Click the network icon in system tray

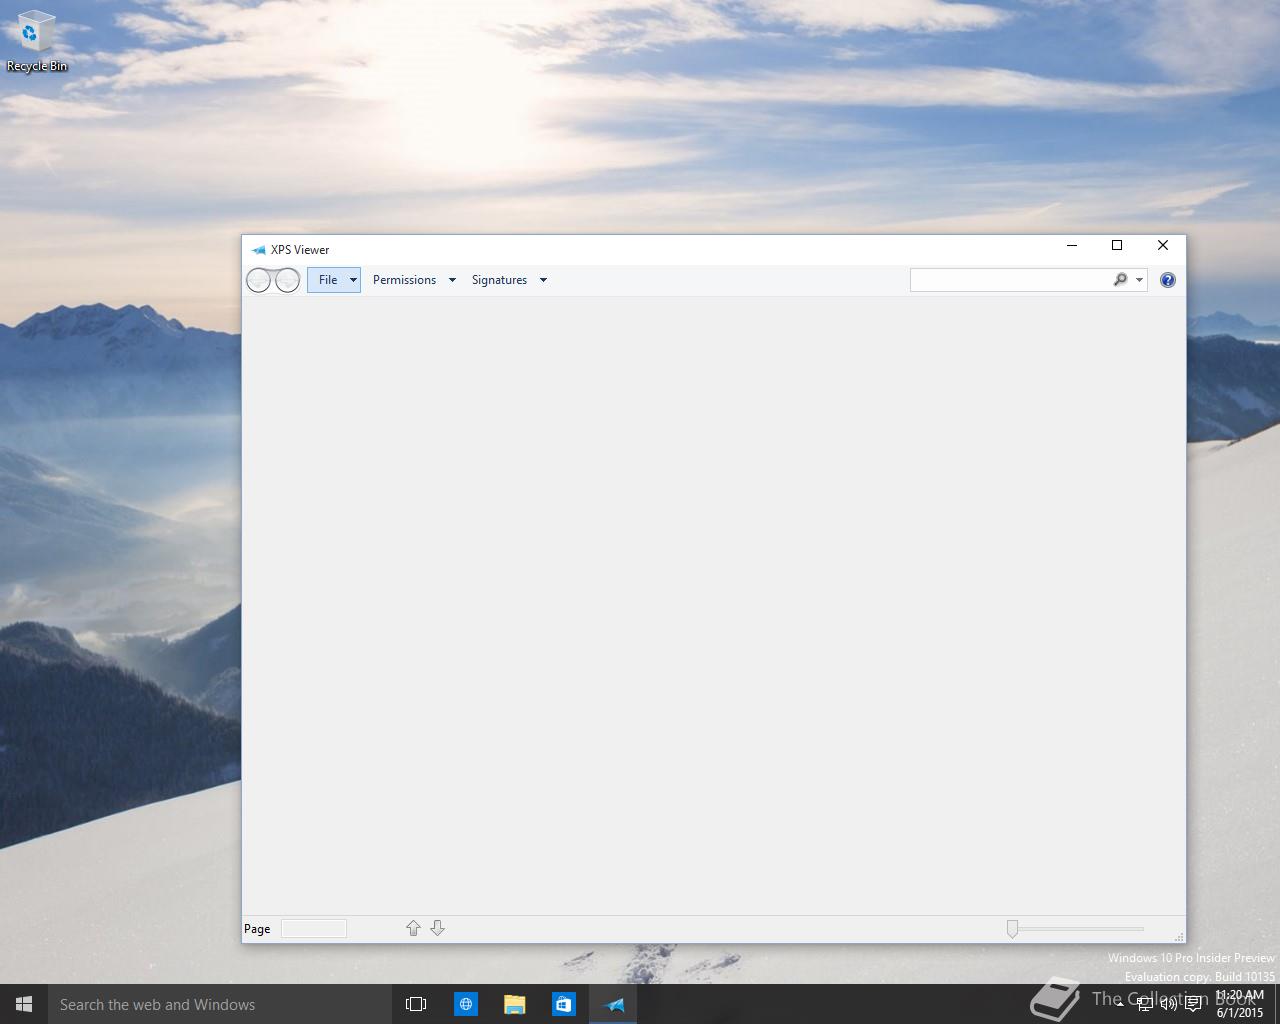coord(1144,1004)
